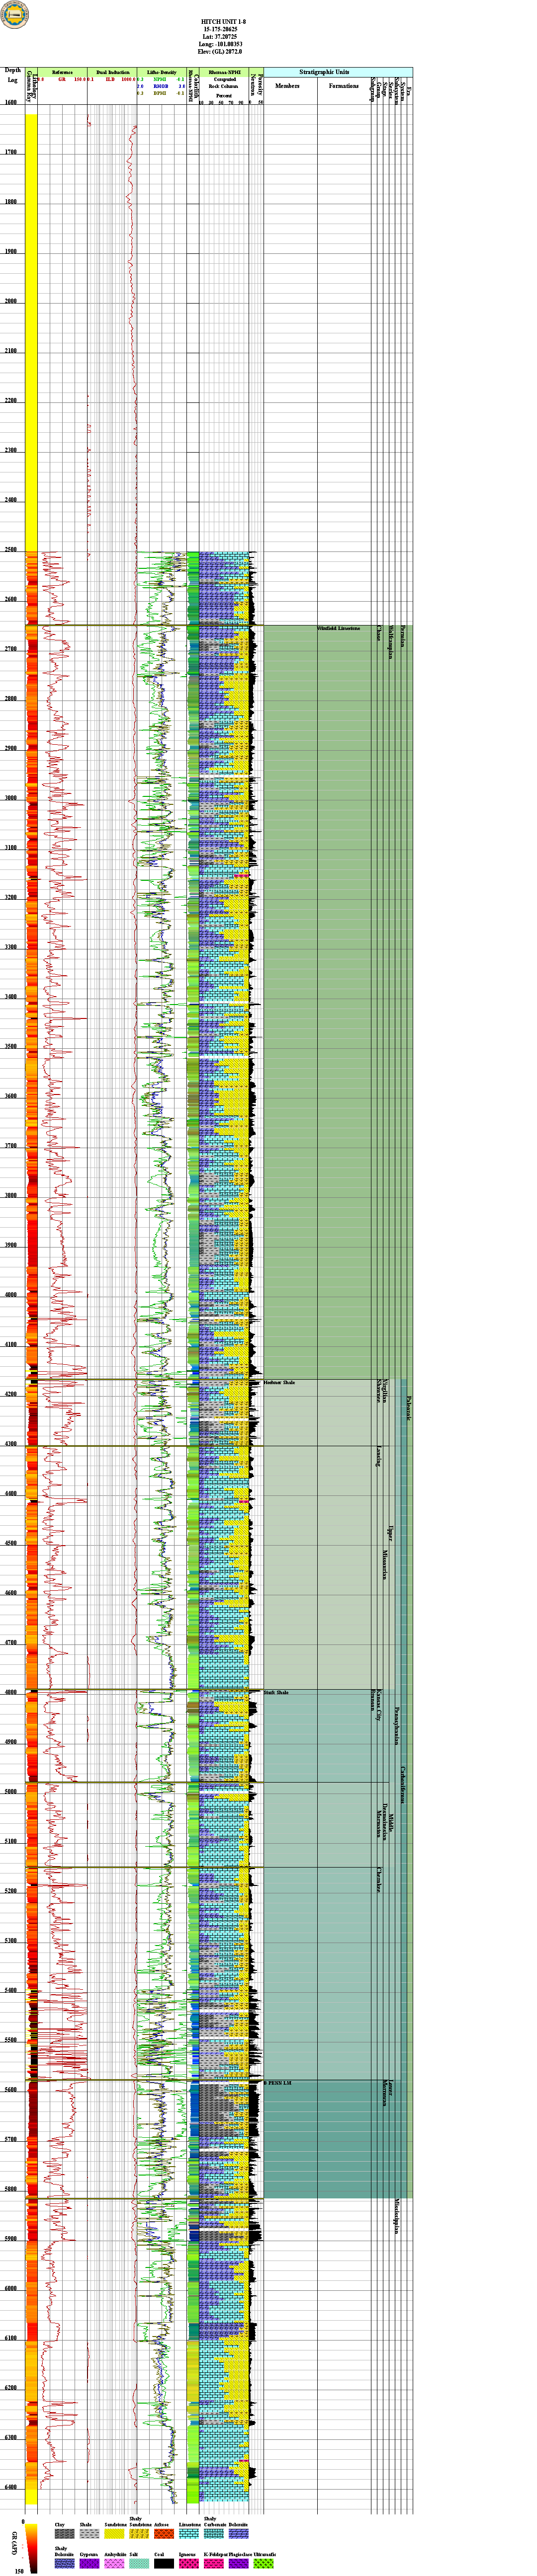Click the GR curve label in Reference header
537x2576 pixels.
[x=62, y=80]
